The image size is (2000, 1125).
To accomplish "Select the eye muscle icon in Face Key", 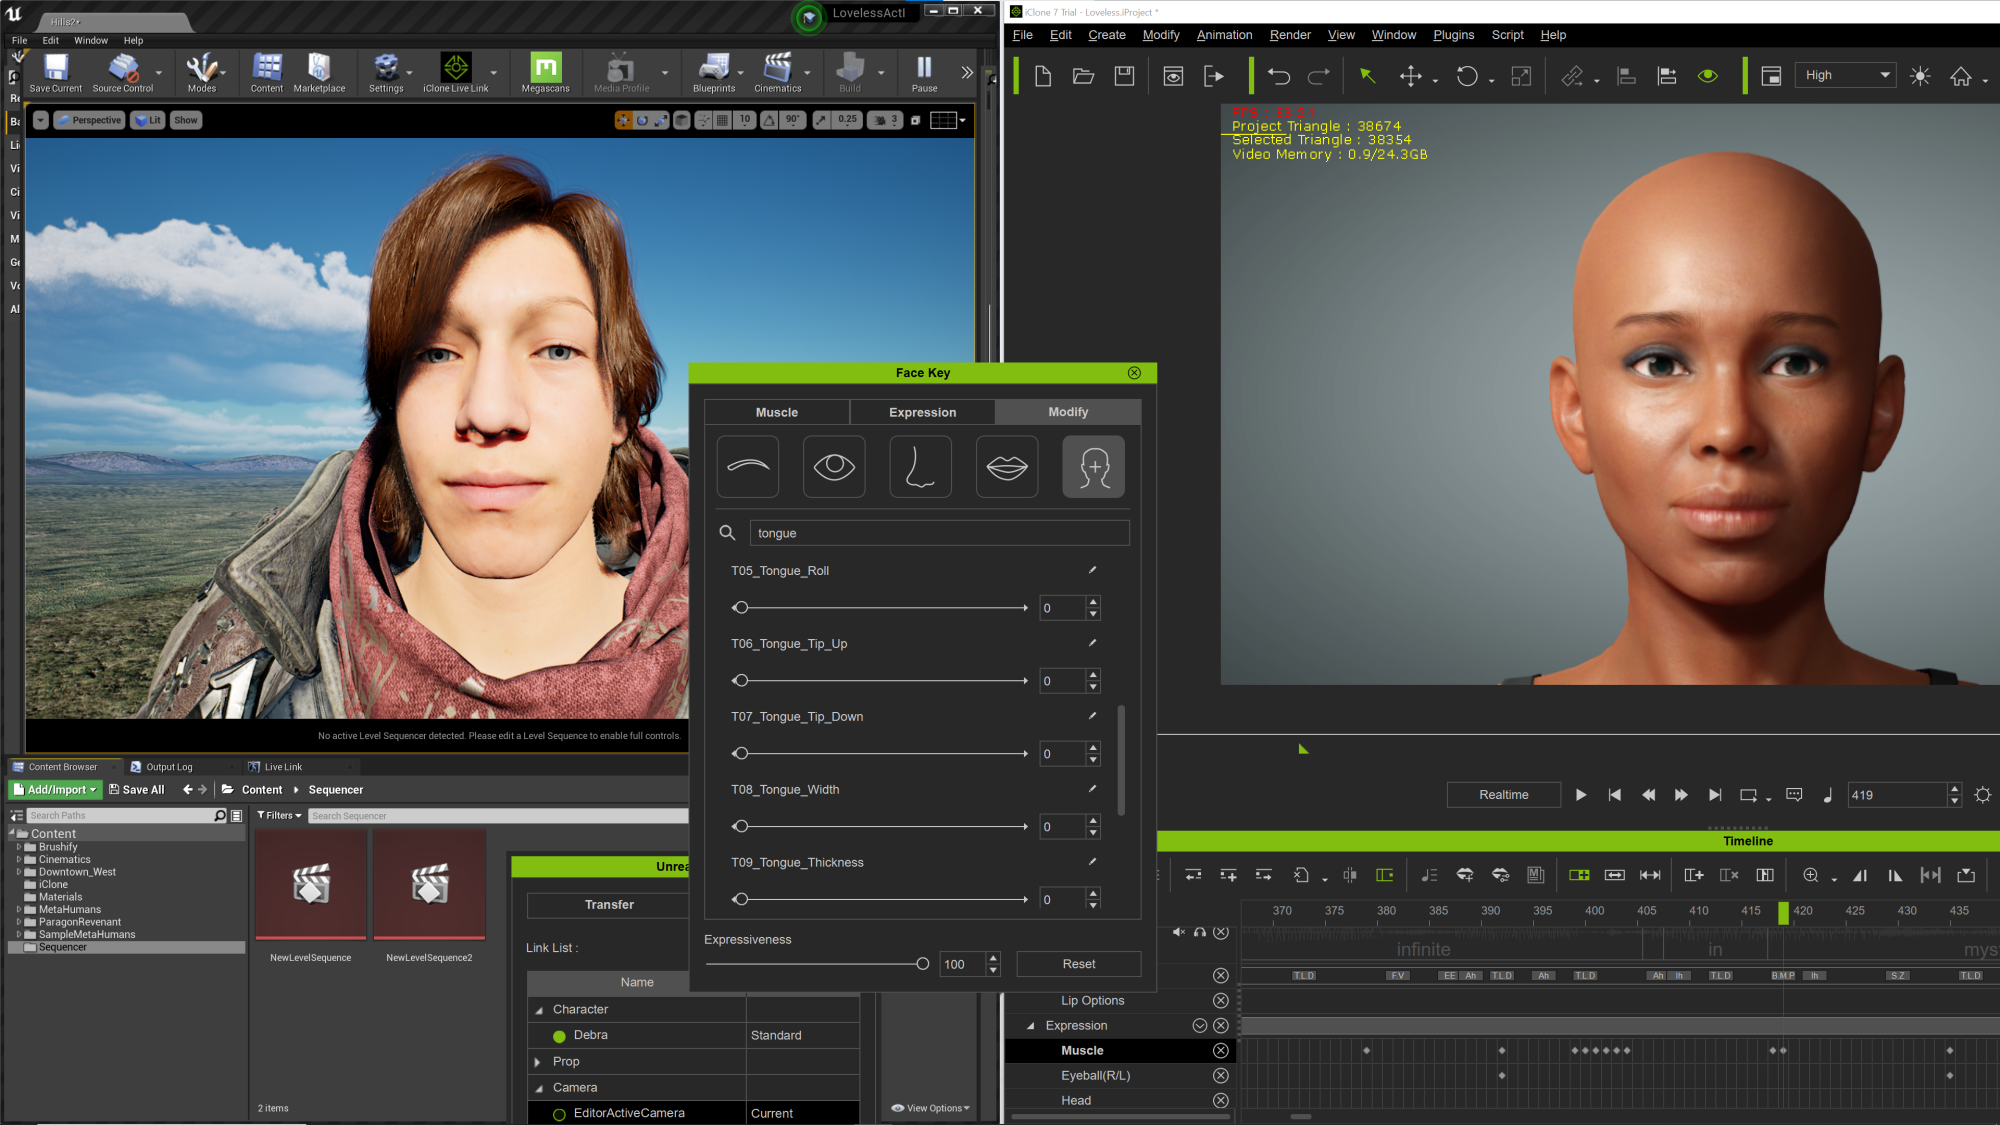I will click(834, 467).
